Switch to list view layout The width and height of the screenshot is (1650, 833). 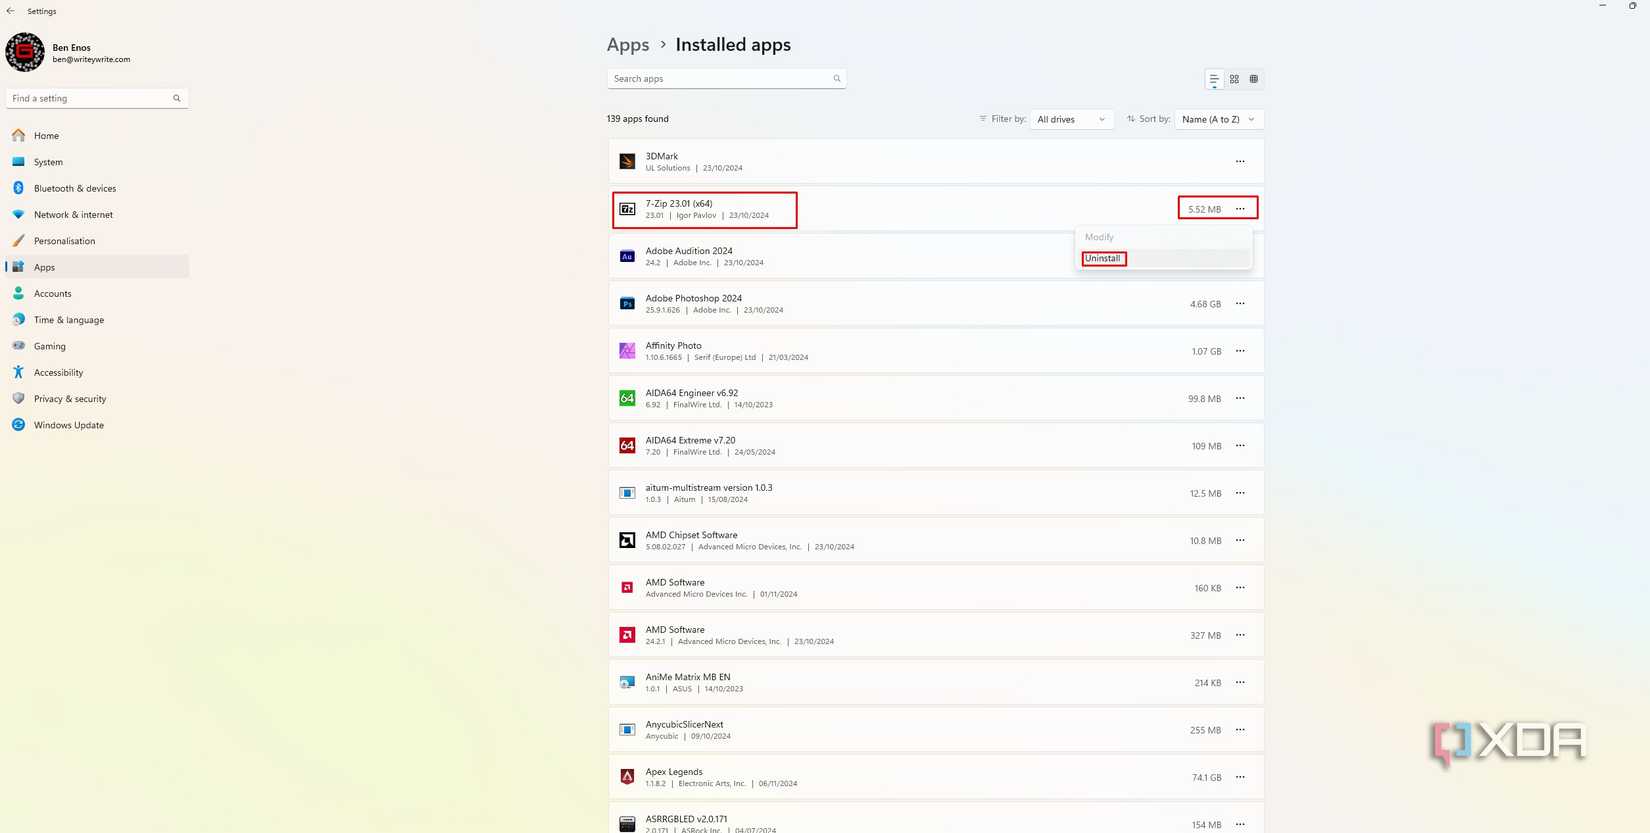(1214, 79)
